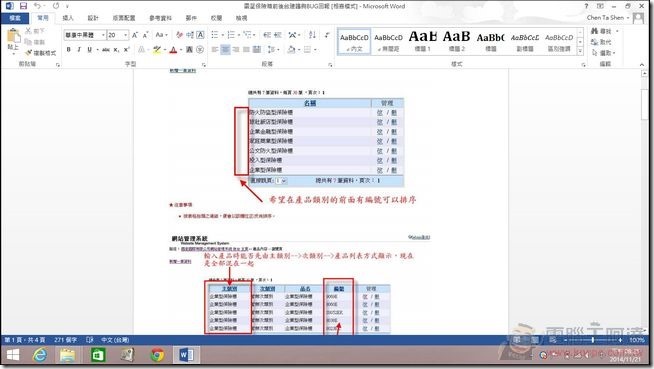Align text left
The height and width of the screenshot is (369, 654).
point(215,50)
